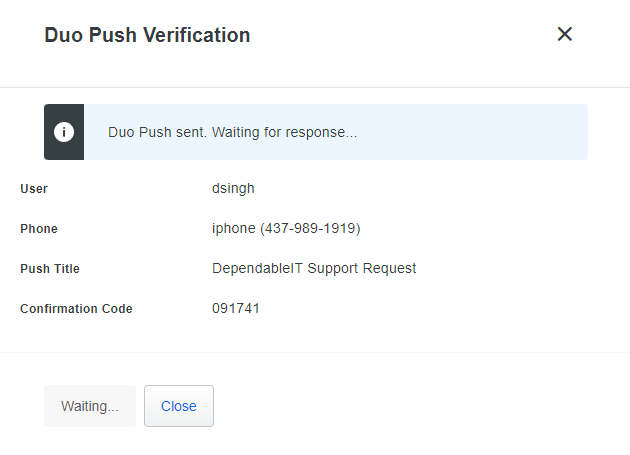Click the Phone label
Screen dimensions: 630x455
point(39,229)
